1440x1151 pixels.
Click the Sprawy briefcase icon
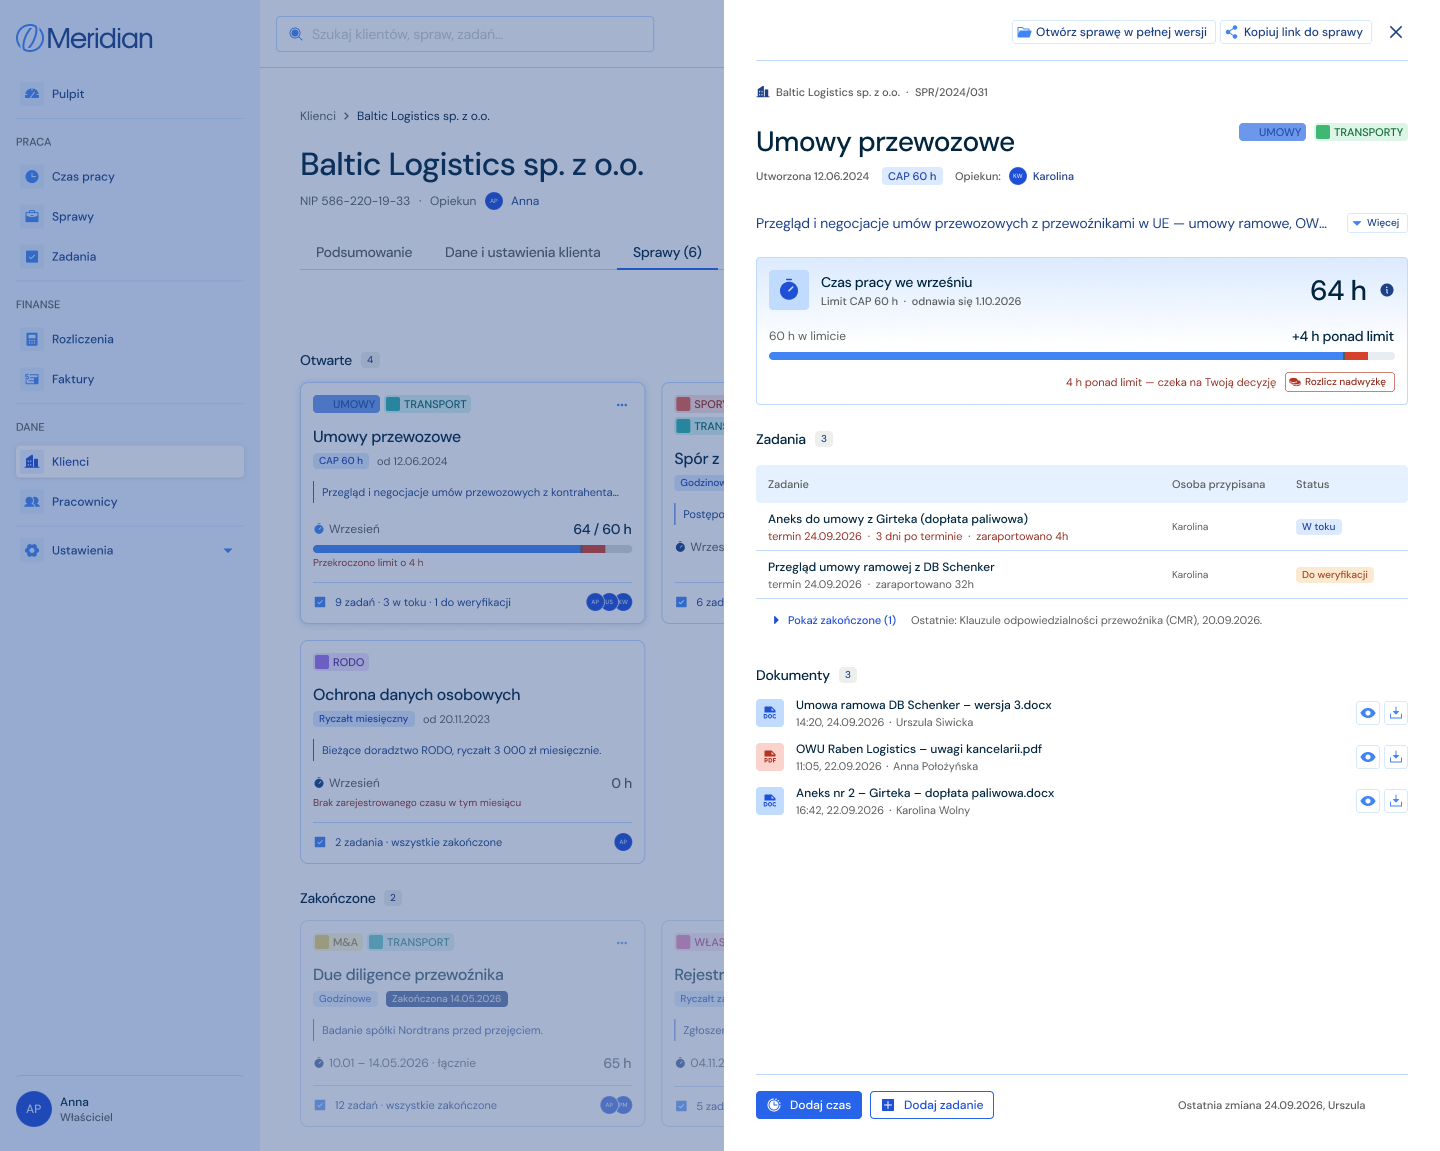point(32,217)
